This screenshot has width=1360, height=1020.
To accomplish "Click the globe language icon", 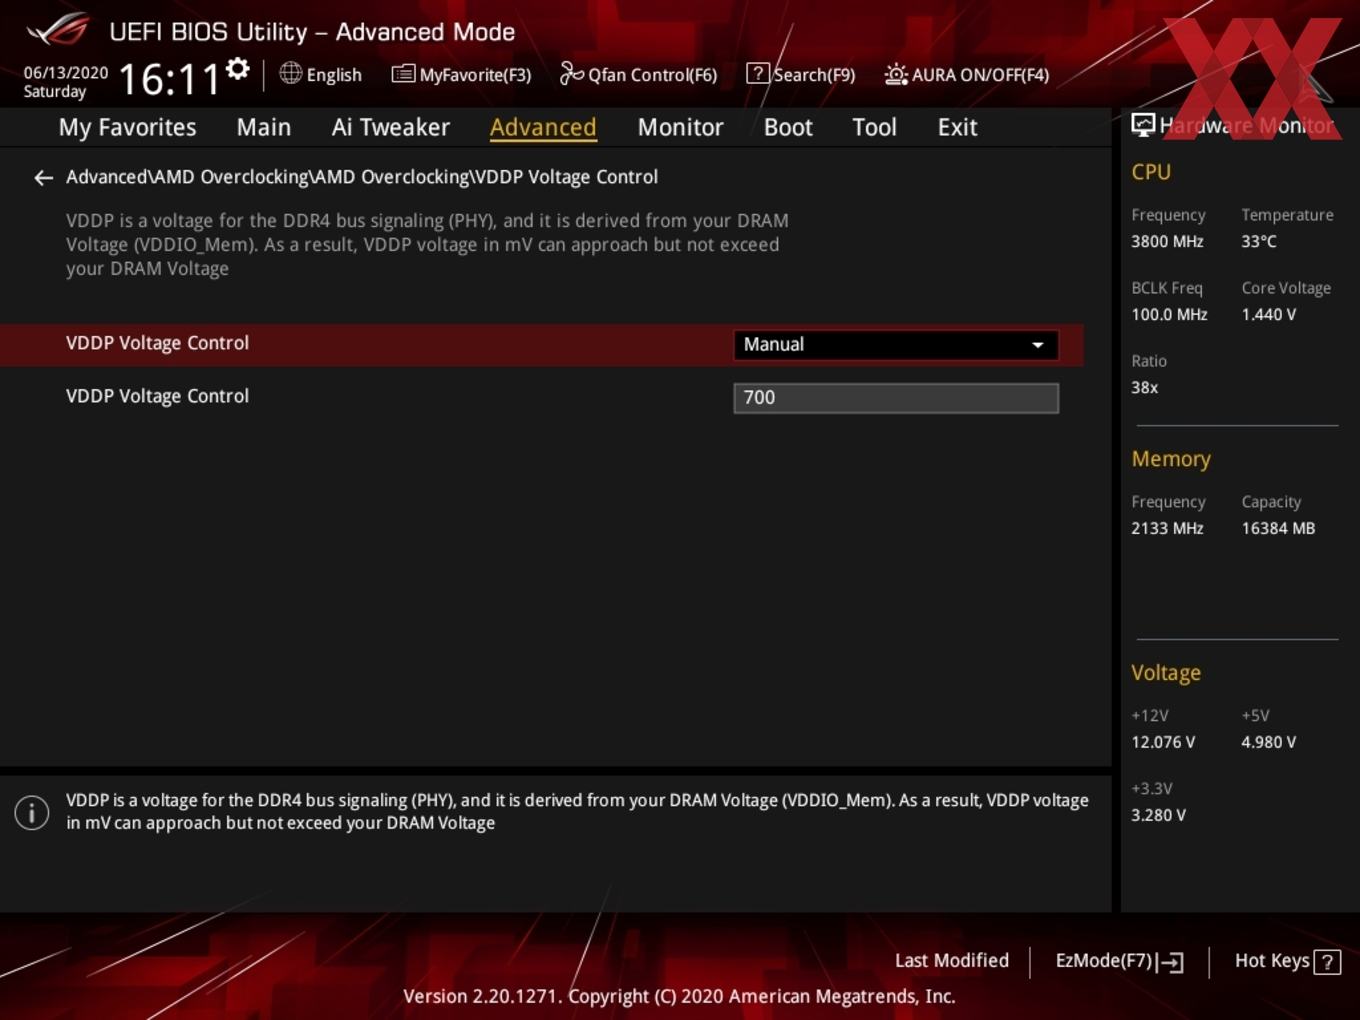I will [x=290, y=73].
